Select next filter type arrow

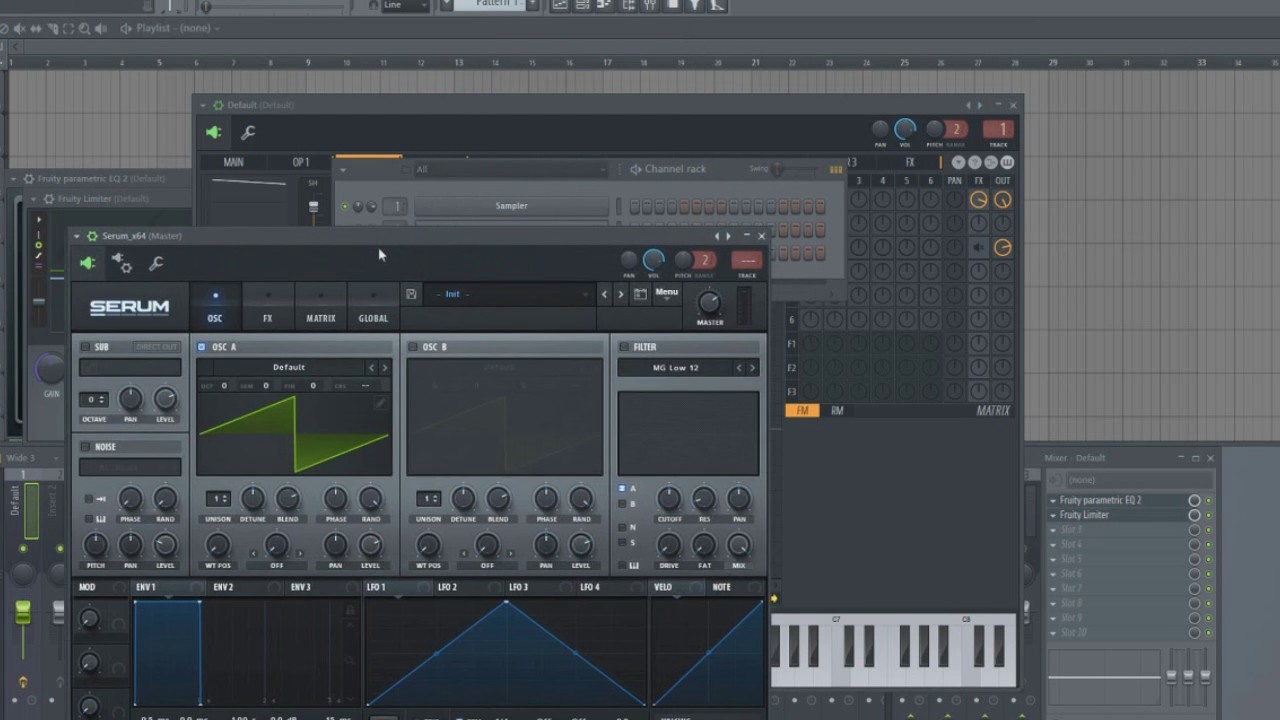tap(753, 368)
